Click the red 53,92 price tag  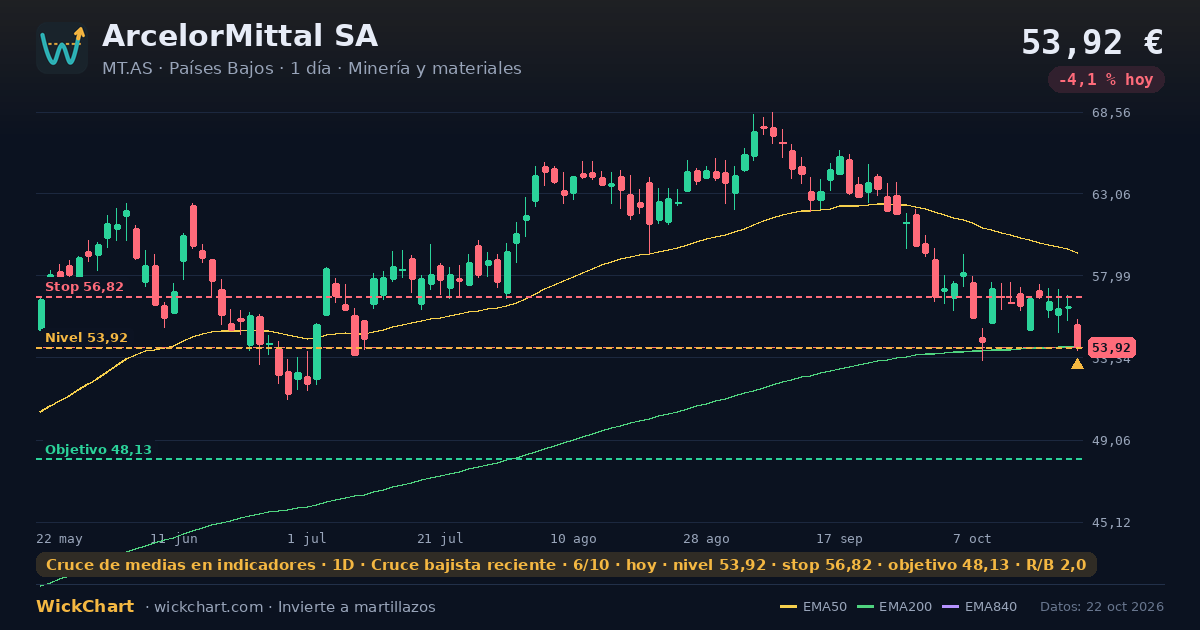tap(1112, 348)
